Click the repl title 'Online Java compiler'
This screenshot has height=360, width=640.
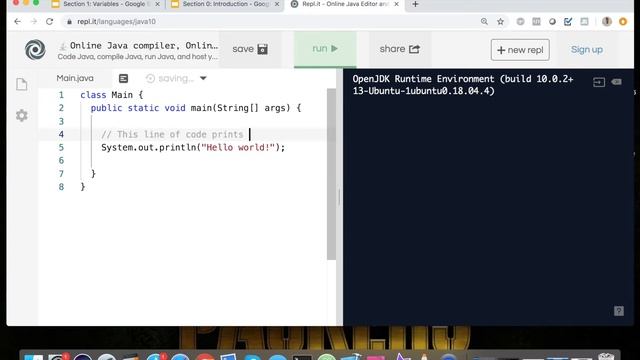click(x=144, y=46)
